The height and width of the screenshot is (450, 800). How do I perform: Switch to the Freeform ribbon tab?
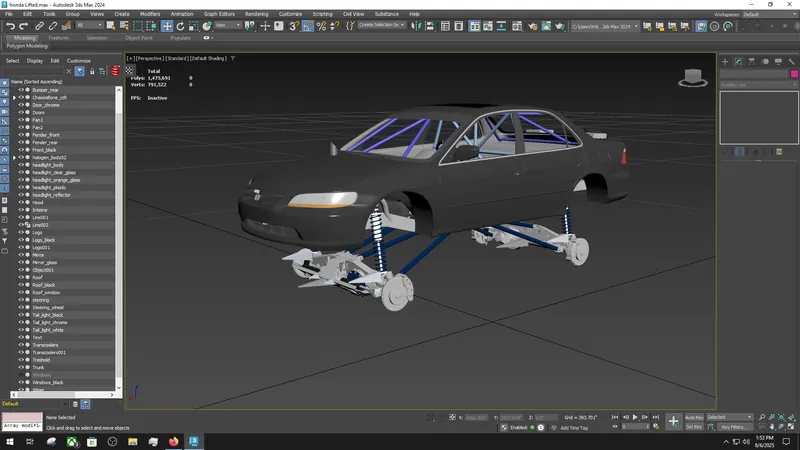pyautogui.click(x=59, y=38)
